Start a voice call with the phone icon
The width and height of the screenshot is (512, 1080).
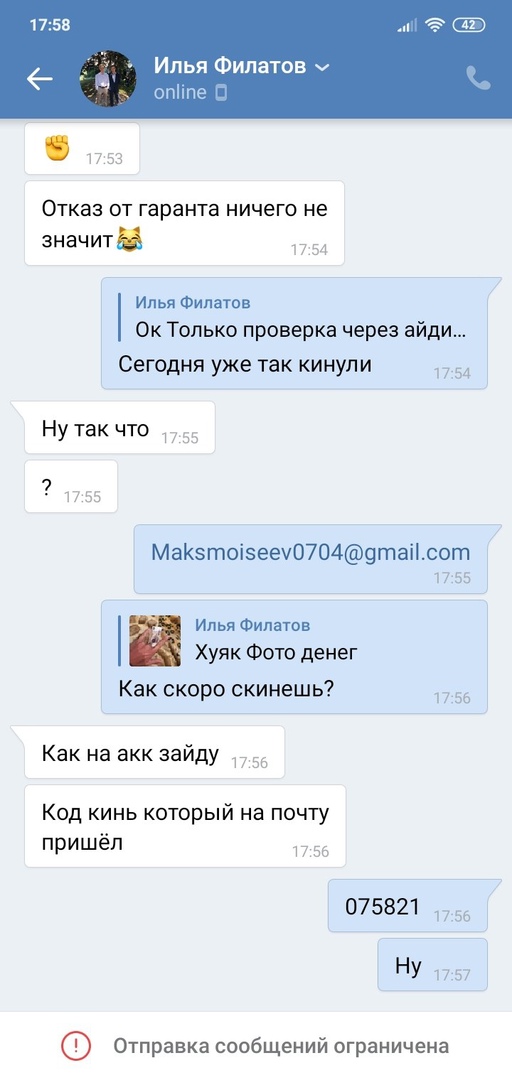click(478, 79)
